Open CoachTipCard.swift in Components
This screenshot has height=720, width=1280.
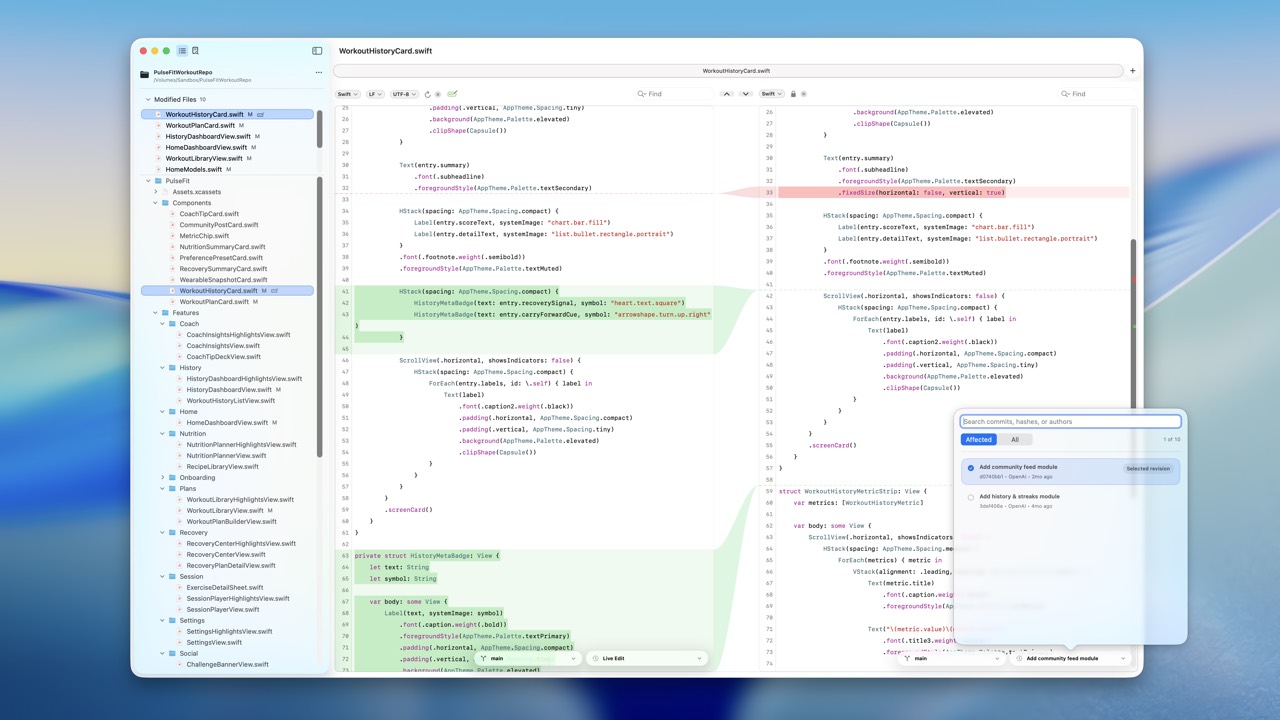209,214
